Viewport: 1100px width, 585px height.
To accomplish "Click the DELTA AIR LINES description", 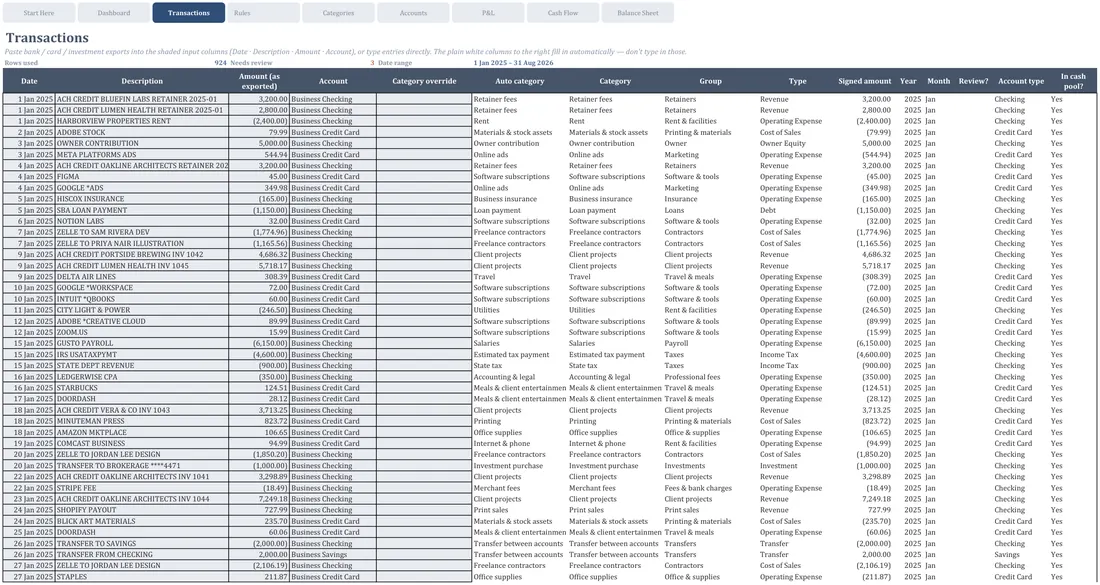I will [x=142, y=277].
